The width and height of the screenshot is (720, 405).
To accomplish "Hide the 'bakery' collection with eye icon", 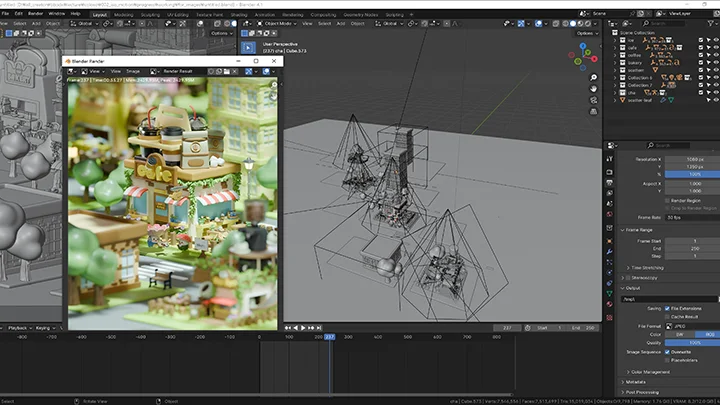I will coord(716,62).
